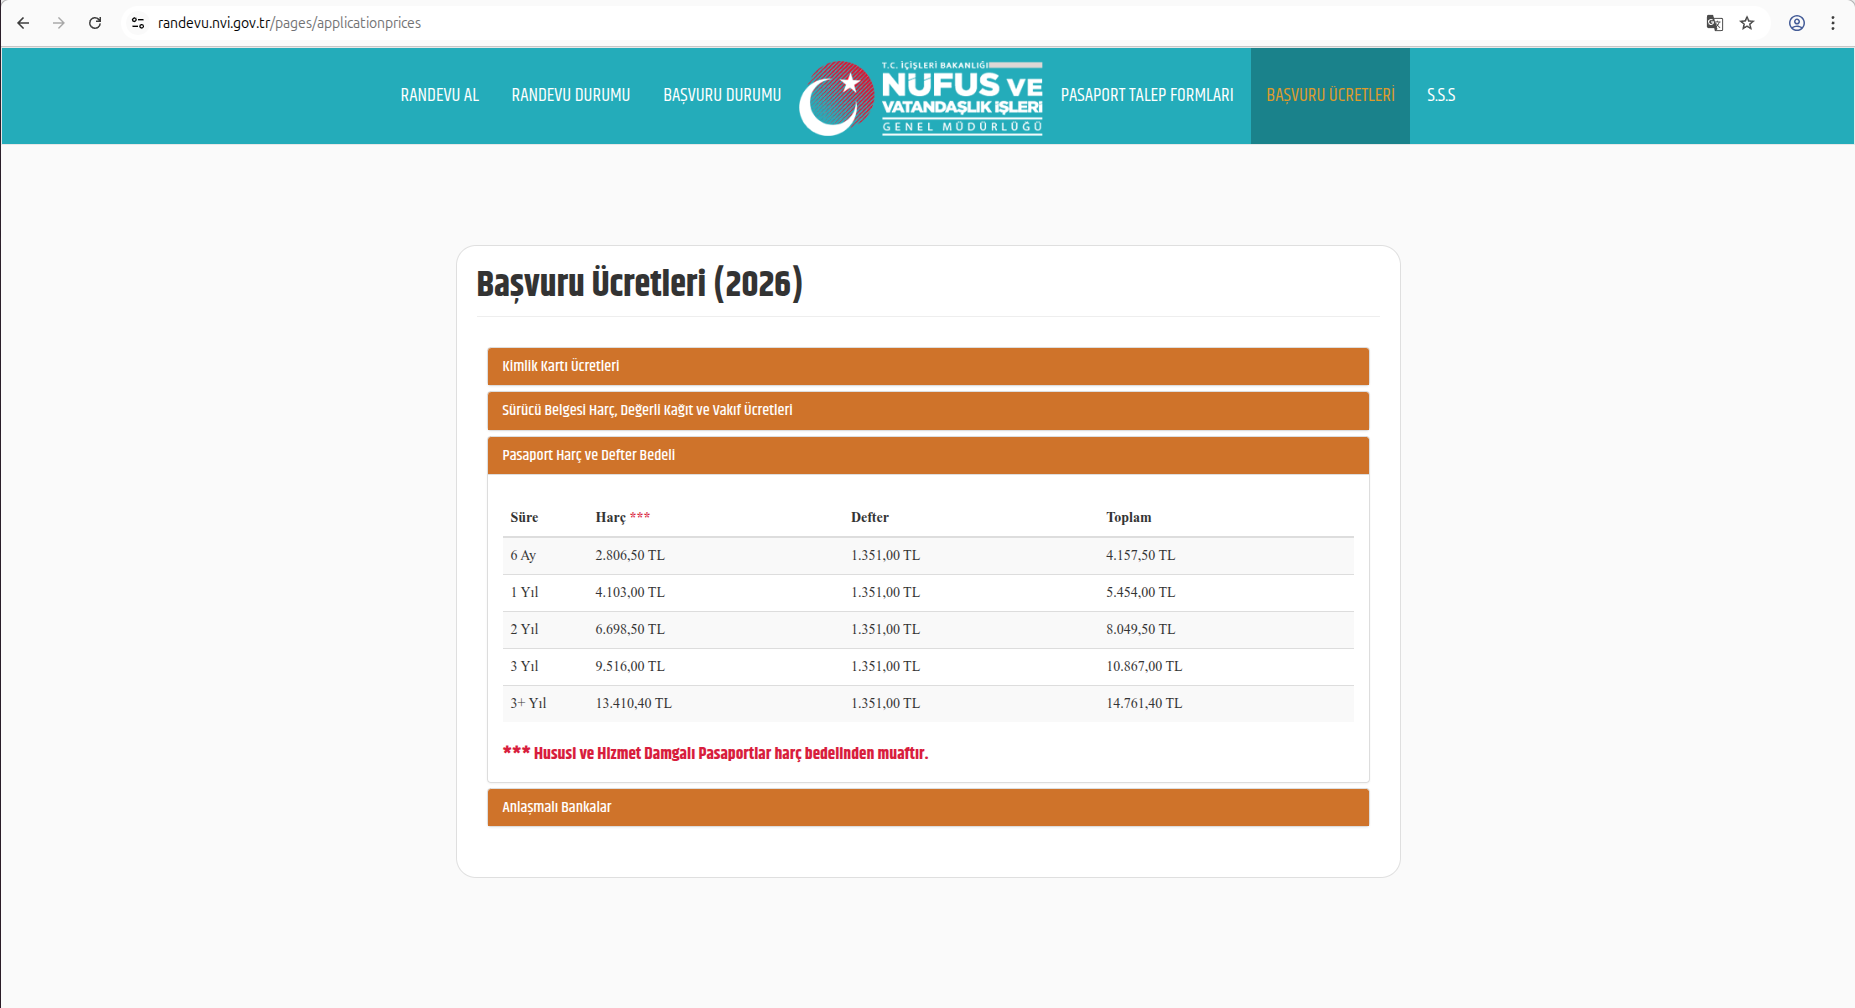Click the 4.157,50 TL total value

coord(1140,555)
